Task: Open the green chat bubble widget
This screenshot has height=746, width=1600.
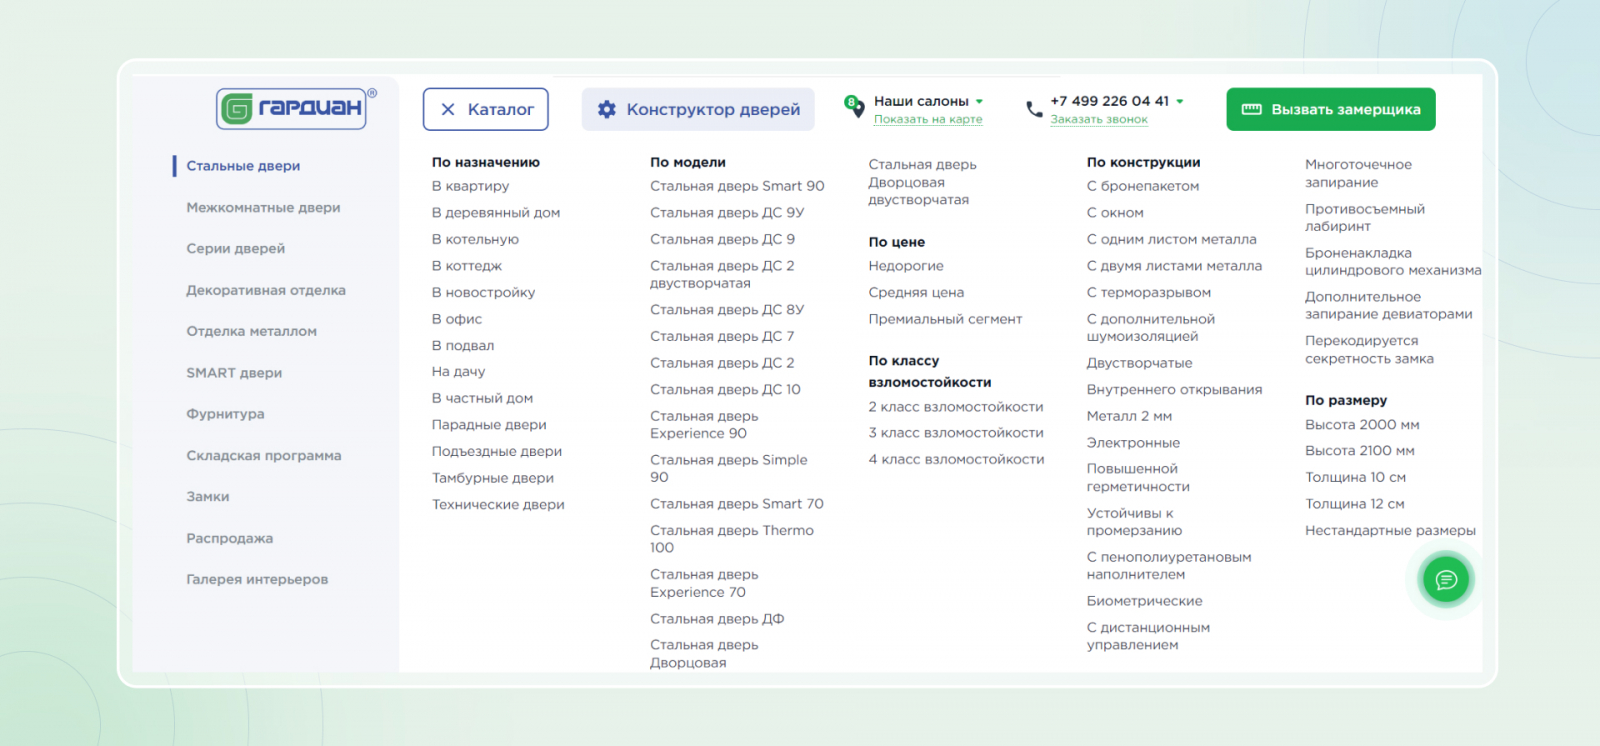Action: pos(1446,580)
